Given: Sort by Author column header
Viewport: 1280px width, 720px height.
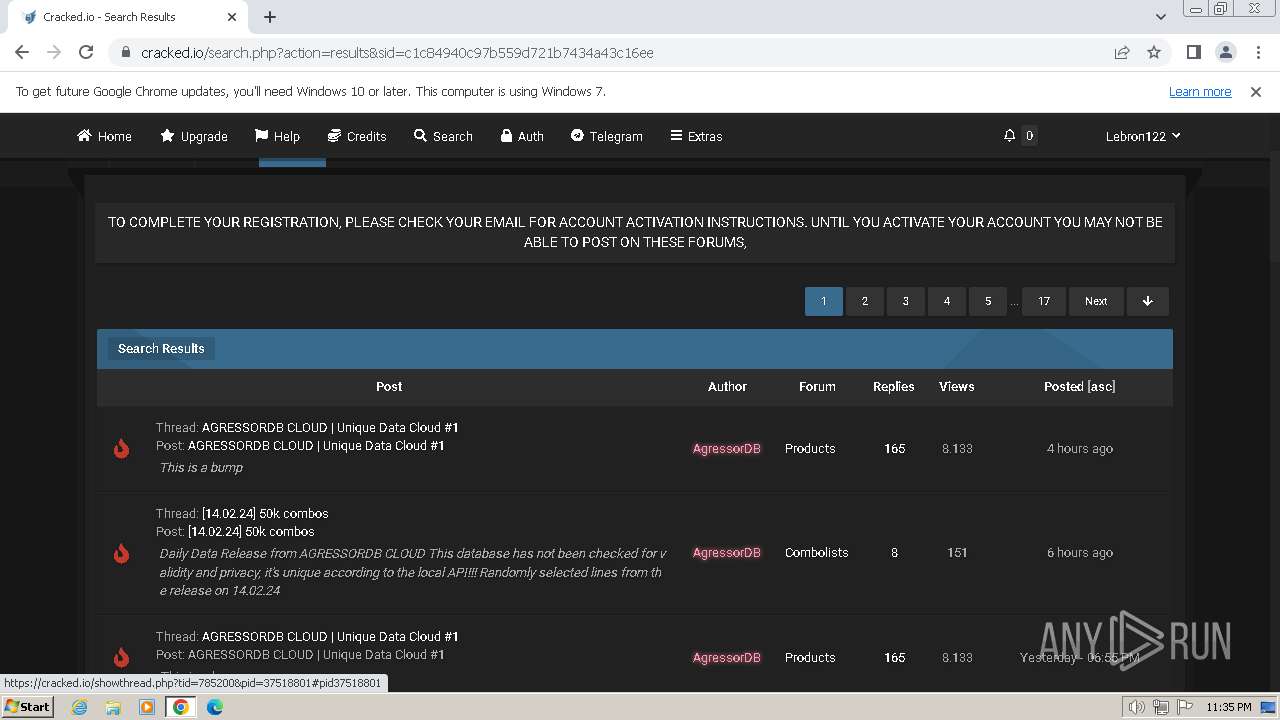Looking at the screenshot, I should (x=727, y=386).
